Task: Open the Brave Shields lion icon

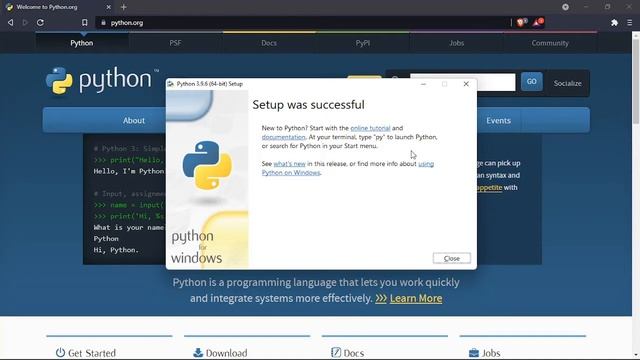Action: (521, 22)
